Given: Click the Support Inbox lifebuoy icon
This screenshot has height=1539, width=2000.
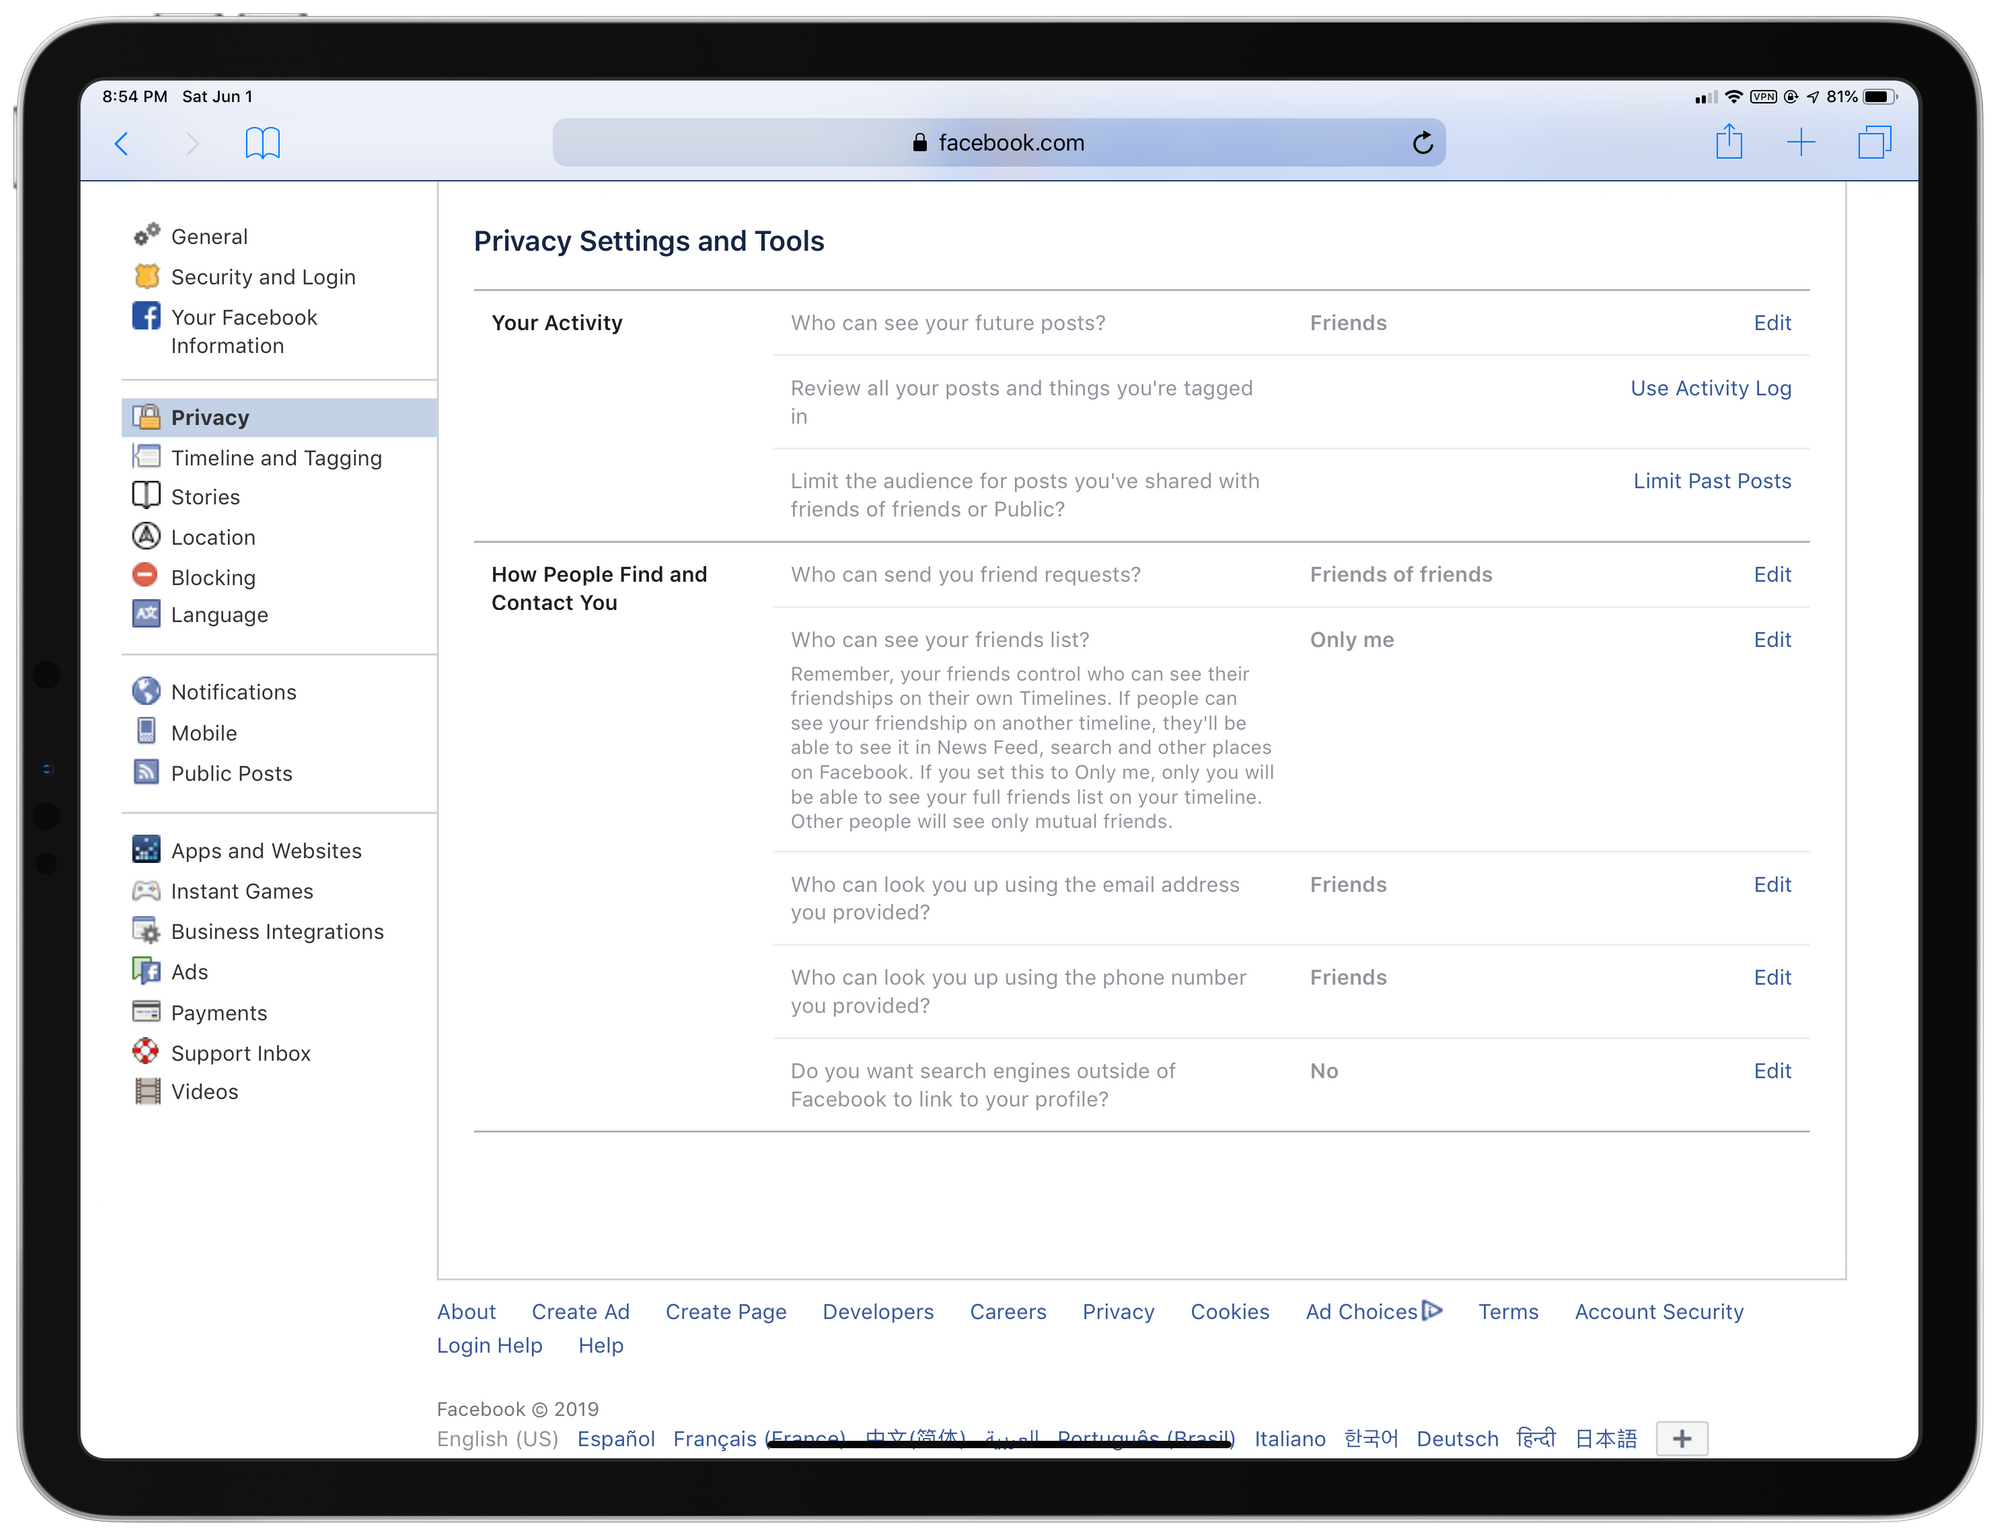Looking at the screenshot, I should pyautogui.click(x=146, y=1051).
